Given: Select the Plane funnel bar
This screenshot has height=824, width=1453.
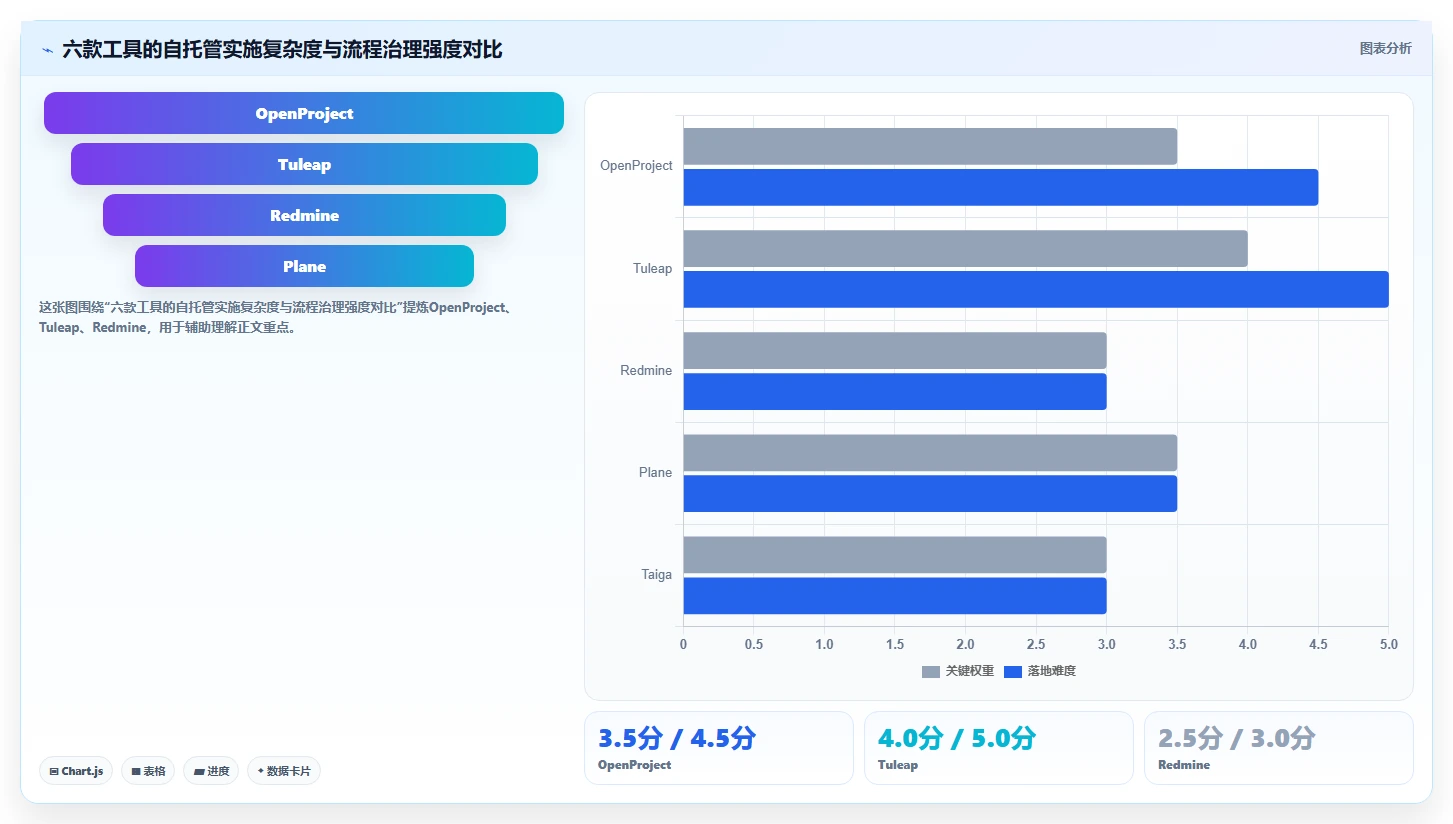Looking at the screenshot, I should click(x=304, y=266).
